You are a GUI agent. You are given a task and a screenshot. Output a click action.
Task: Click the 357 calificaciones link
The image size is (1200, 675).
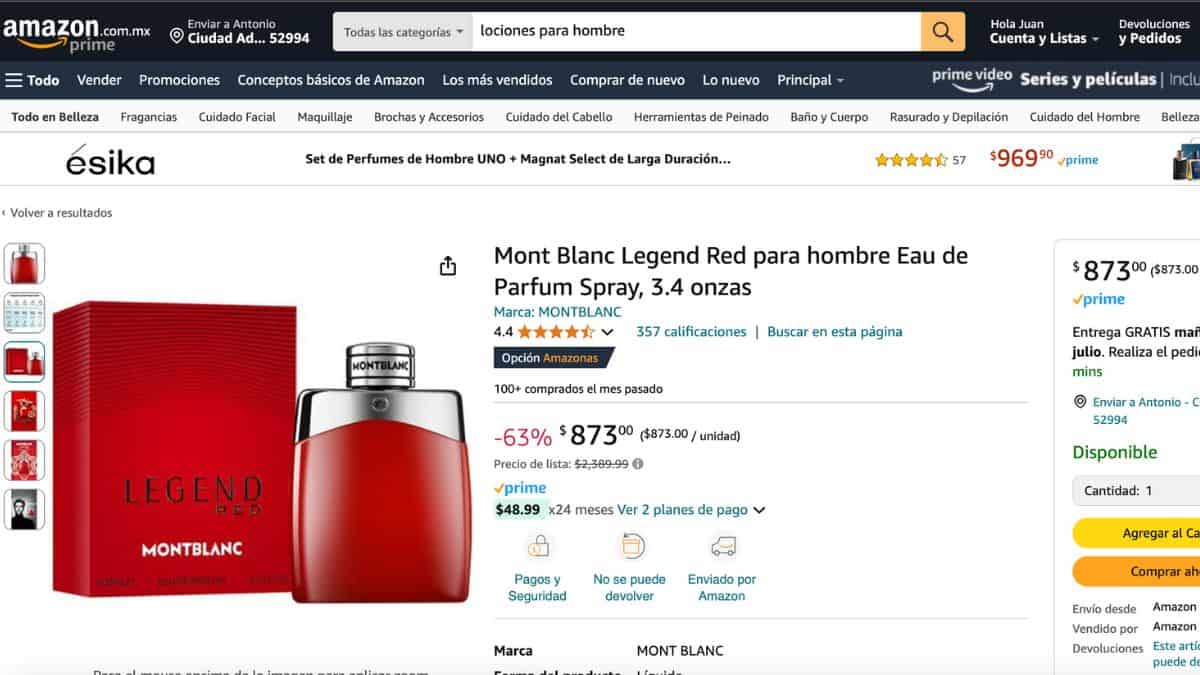point(691,332)
